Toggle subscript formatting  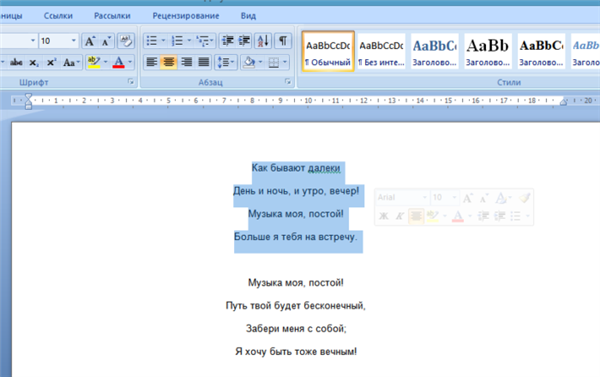tap(34, 62)
